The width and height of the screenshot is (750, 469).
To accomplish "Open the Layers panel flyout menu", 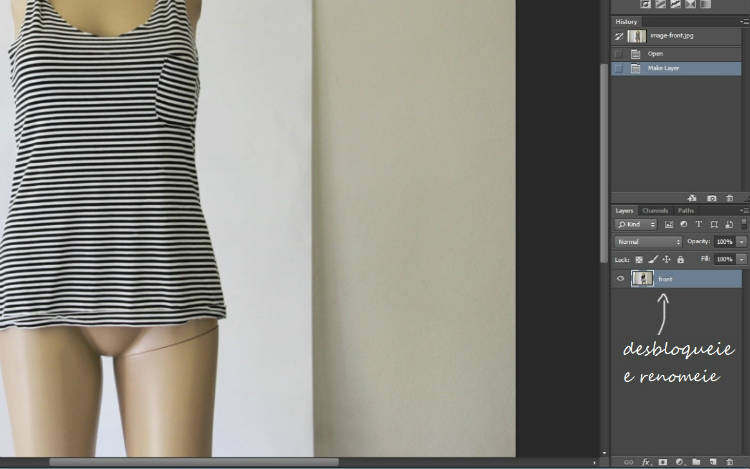I will click(744, 210).
